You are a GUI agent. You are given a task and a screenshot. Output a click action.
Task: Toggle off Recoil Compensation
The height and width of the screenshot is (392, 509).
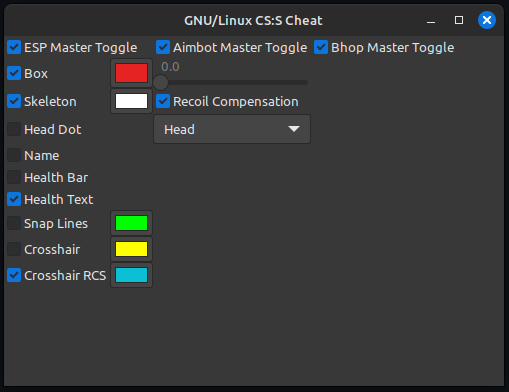click(163, 101)
